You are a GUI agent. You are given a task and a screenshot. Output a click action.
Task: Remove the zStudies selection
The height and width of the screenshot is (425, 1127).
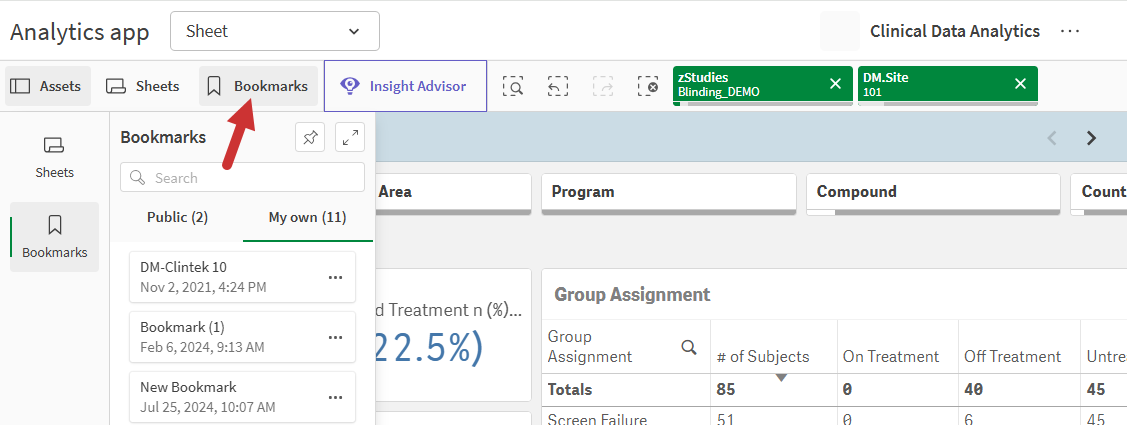835,84
